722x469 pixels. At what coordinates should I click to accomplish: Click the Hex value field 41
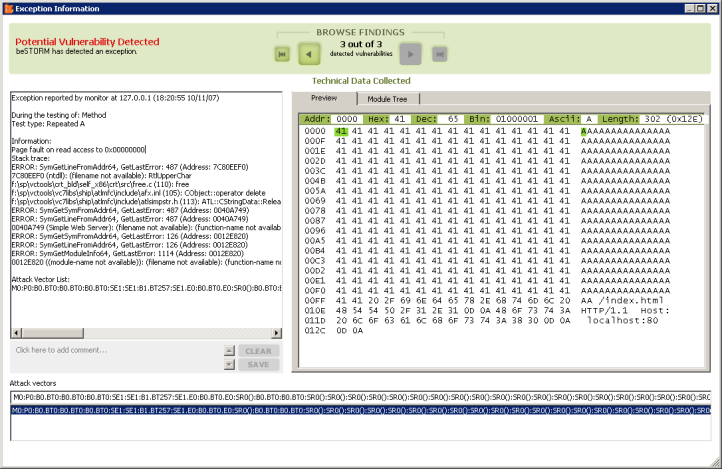point(400,119)
